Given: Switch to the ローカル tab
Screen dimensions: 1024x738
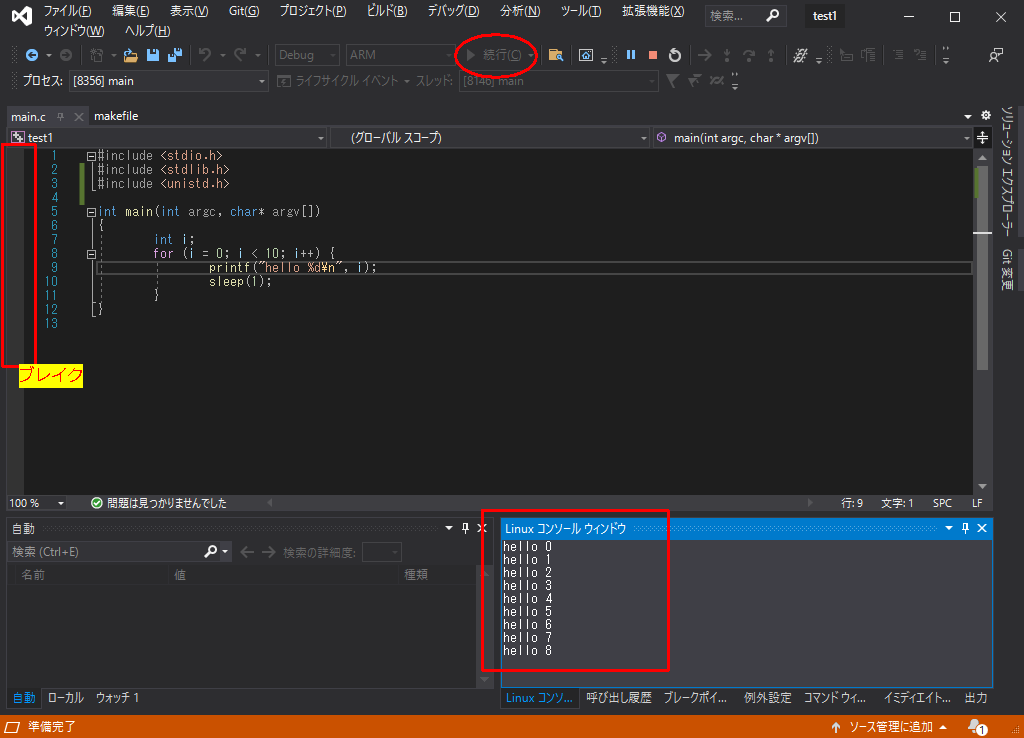Looking at the screenshot, I should [66, 698].
